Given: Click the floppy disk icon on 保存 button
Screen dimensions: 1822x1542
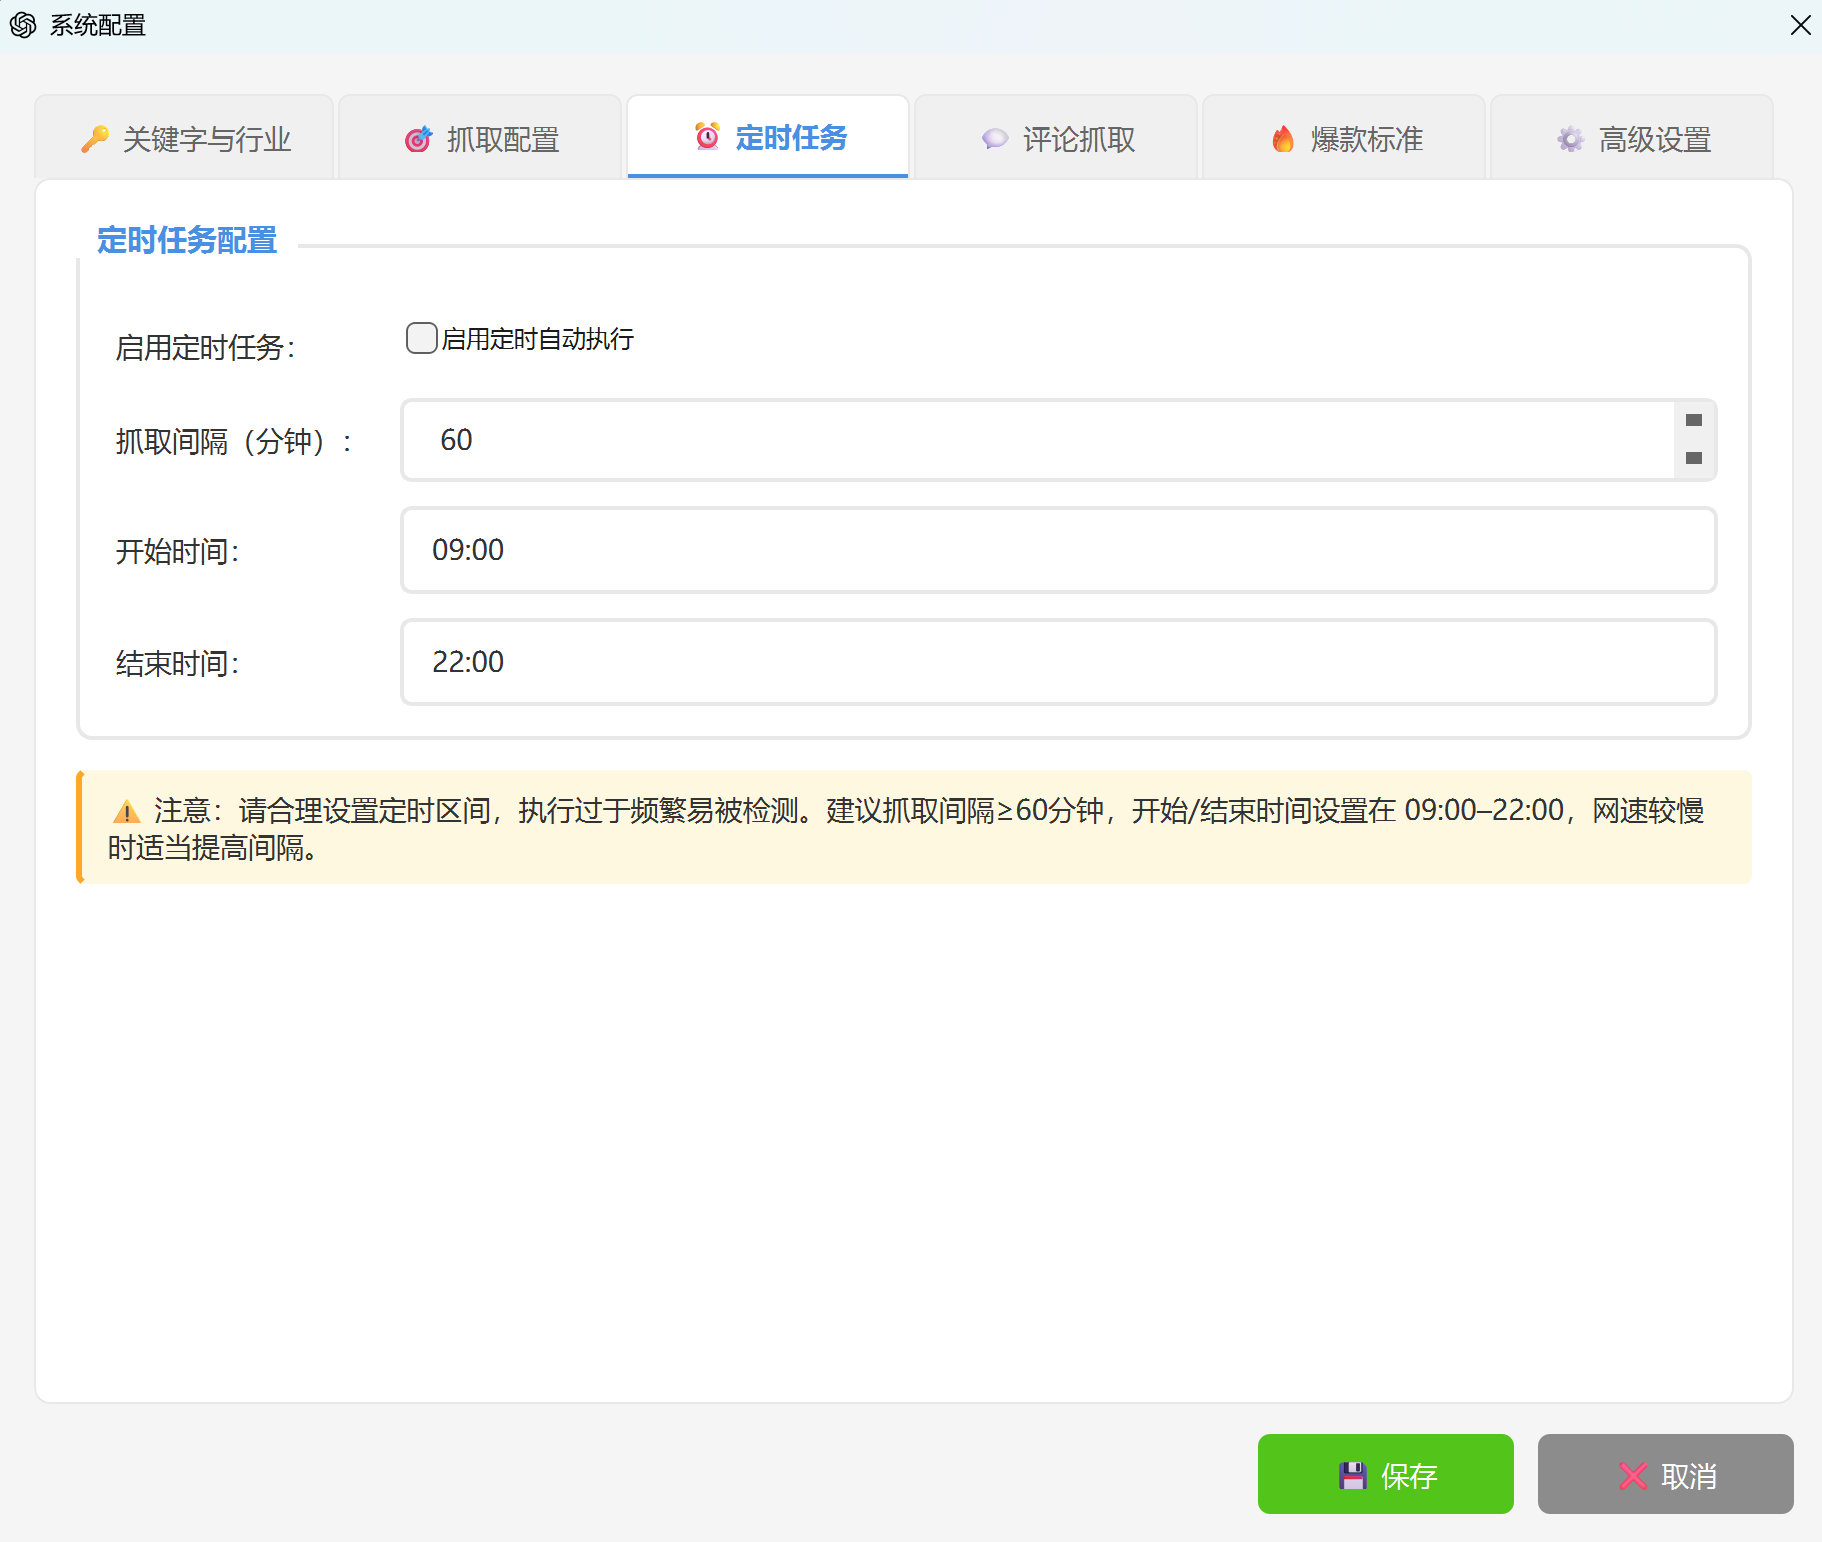Looking at the screenshot, I should click(x=1352, y=1475).
